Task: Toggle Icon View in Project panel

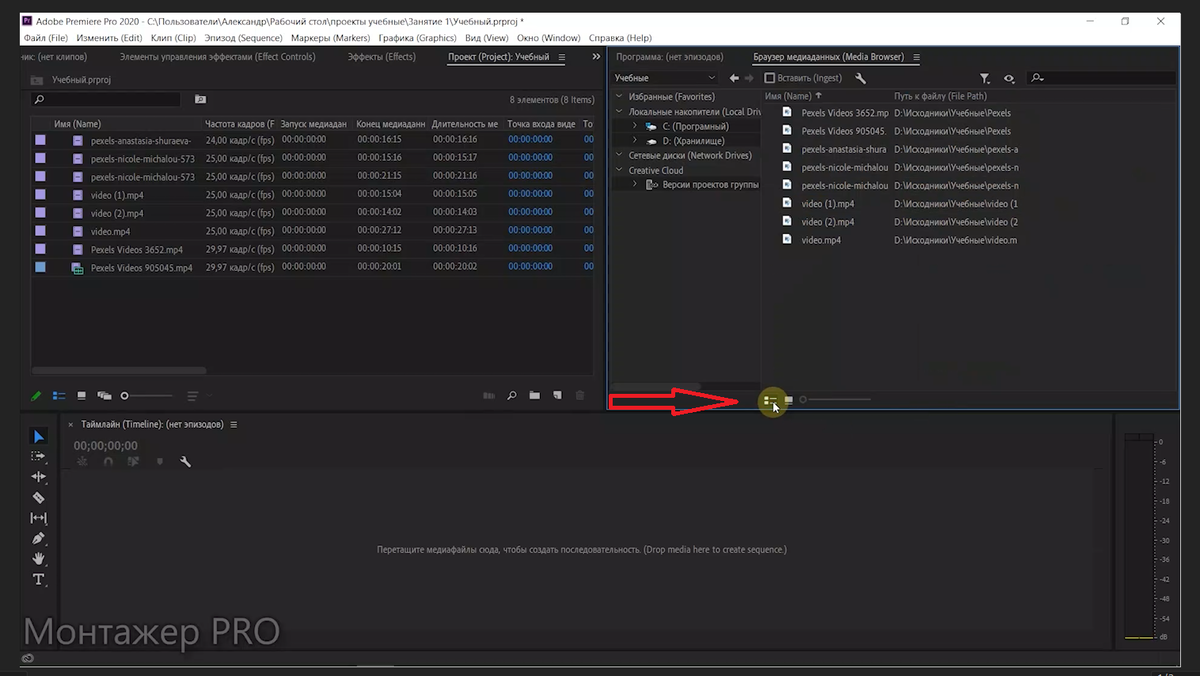Action: click(82, 396)
